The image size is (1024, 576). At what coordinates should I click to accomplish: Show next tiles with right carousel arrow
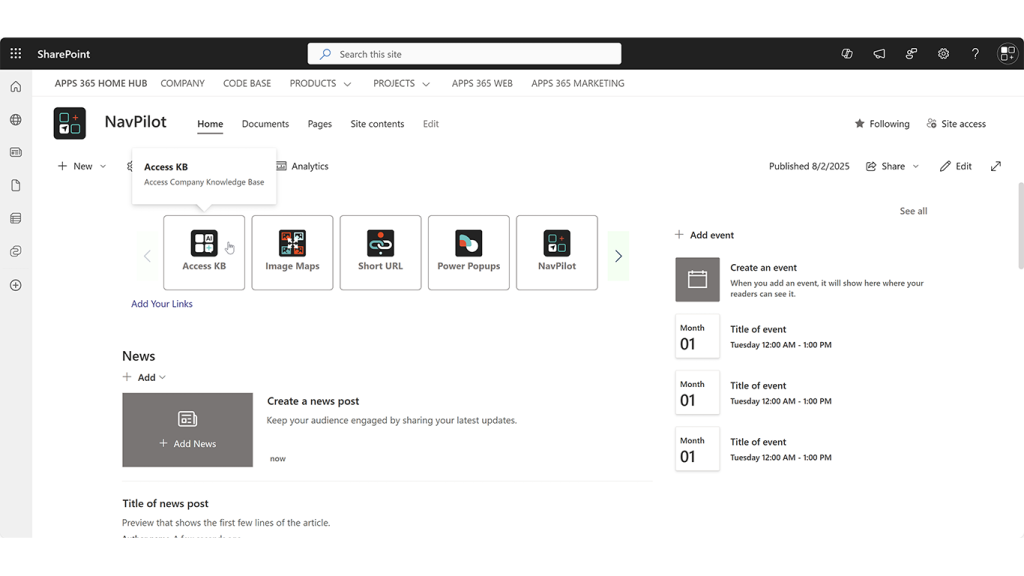(x=618, y=256)
